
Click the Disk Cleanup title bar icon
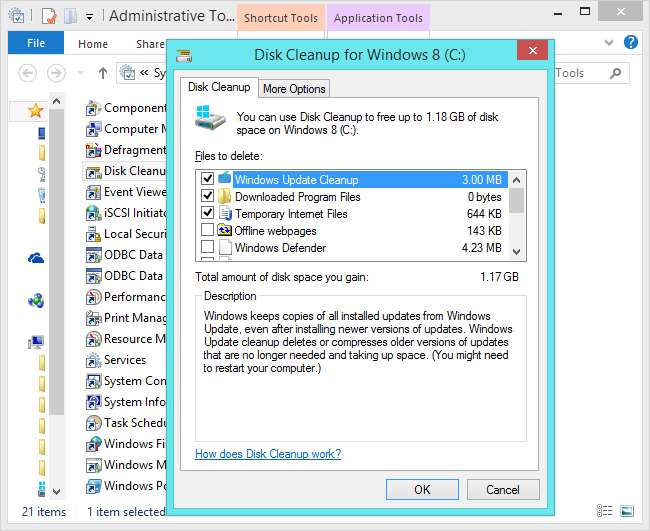tap(184, 56)
